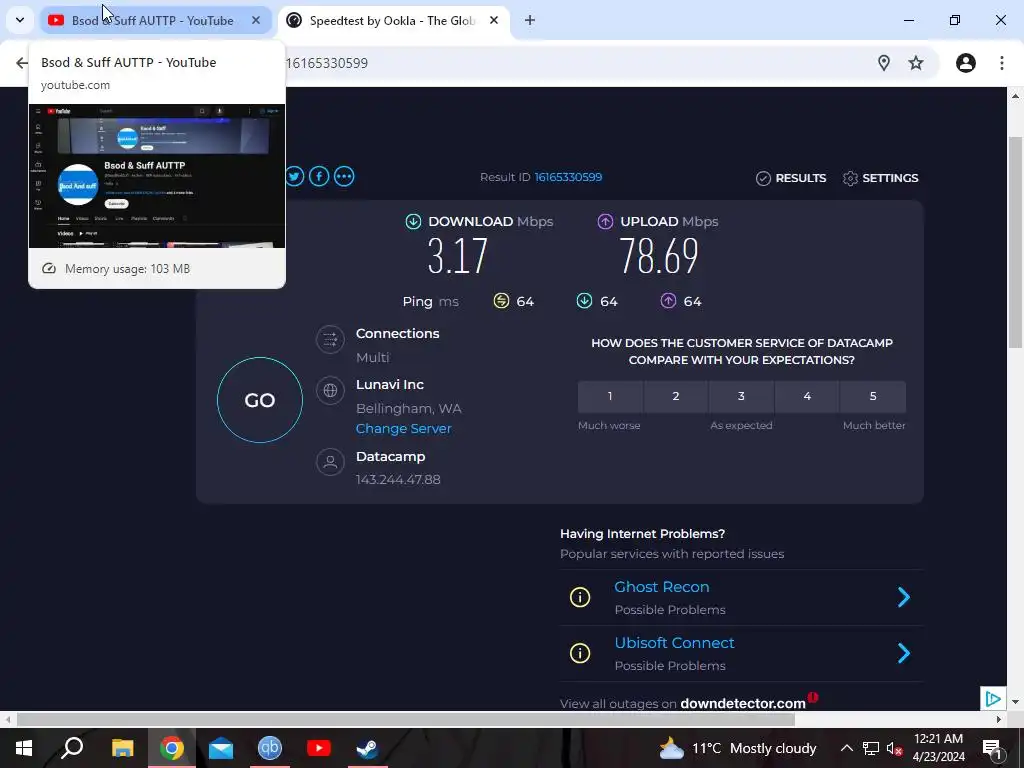Rate customer service 5 Much better
The image size is (1024, 768).
pyautogui.click(x=873, y=396)
